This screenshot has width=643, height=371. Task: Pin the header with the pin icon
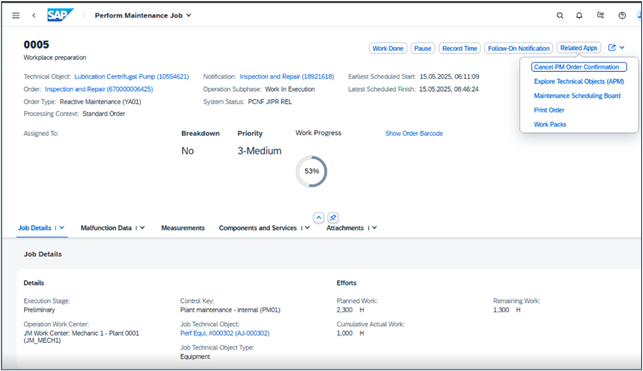pyautogui.click(x=333, y=218)
